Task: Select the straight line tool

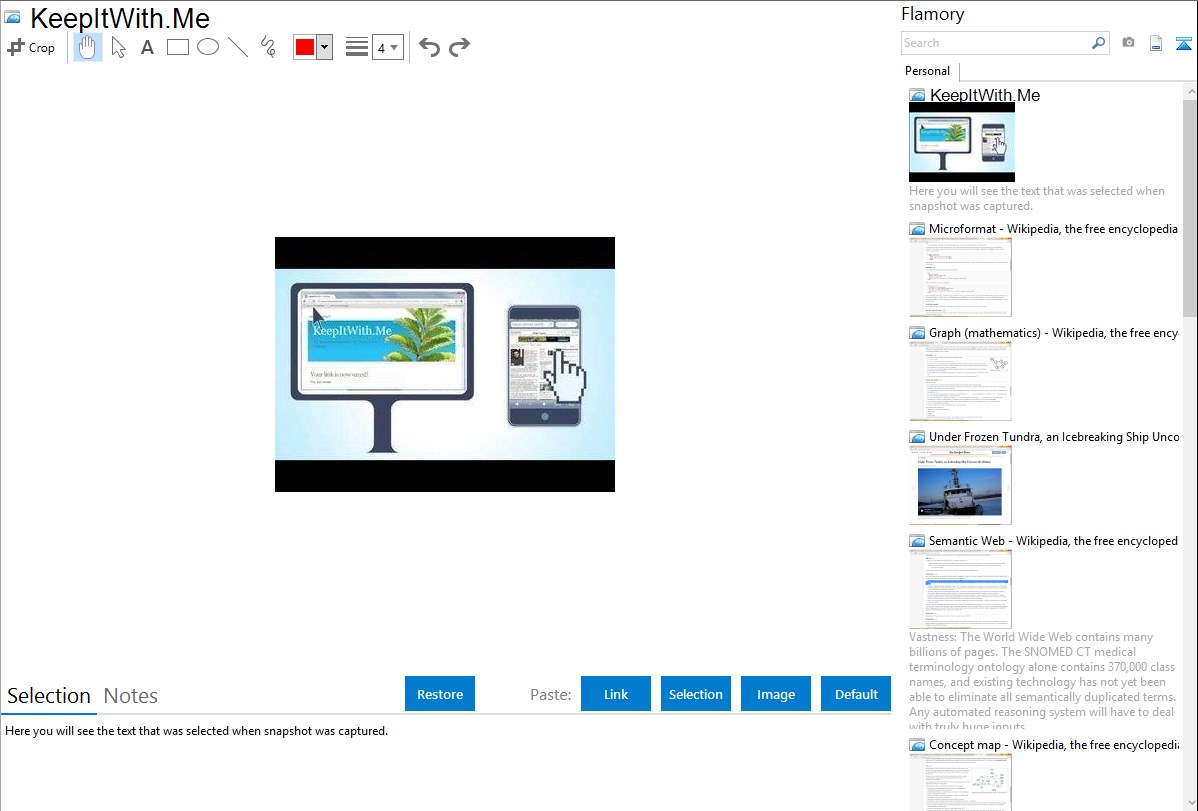Action: click(x=238, y=47)
